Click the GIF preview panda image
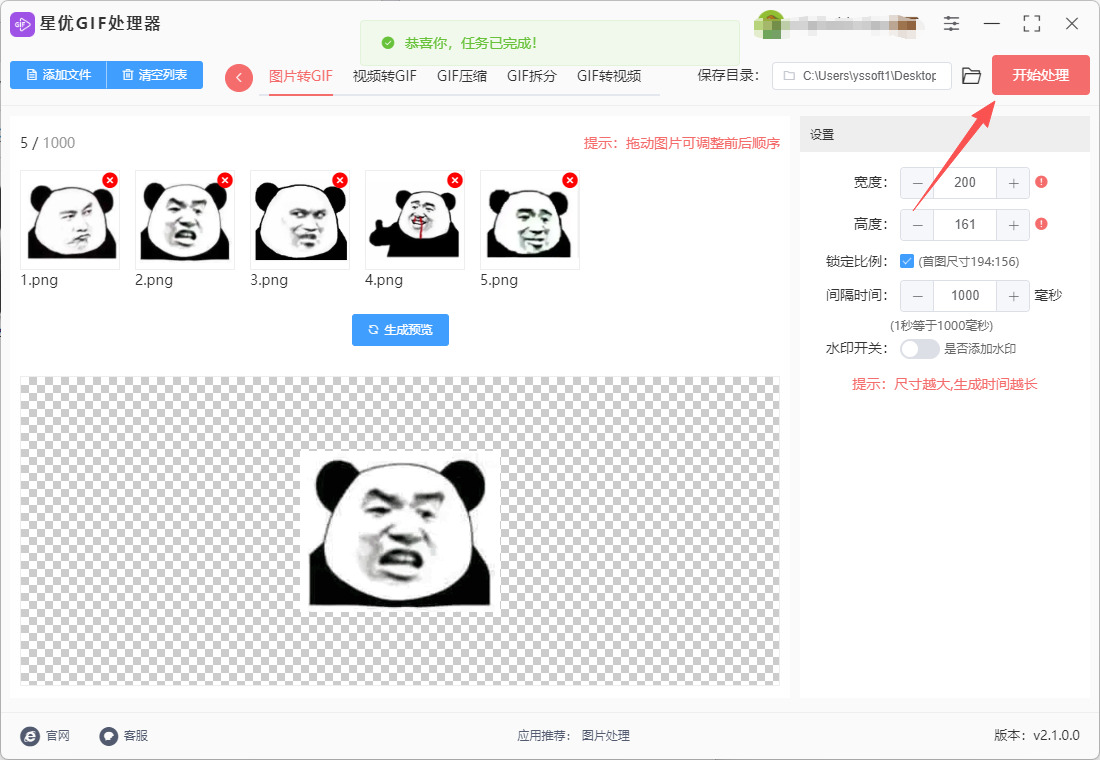Viewport: 1100px width, 760px height. [401, 531]
